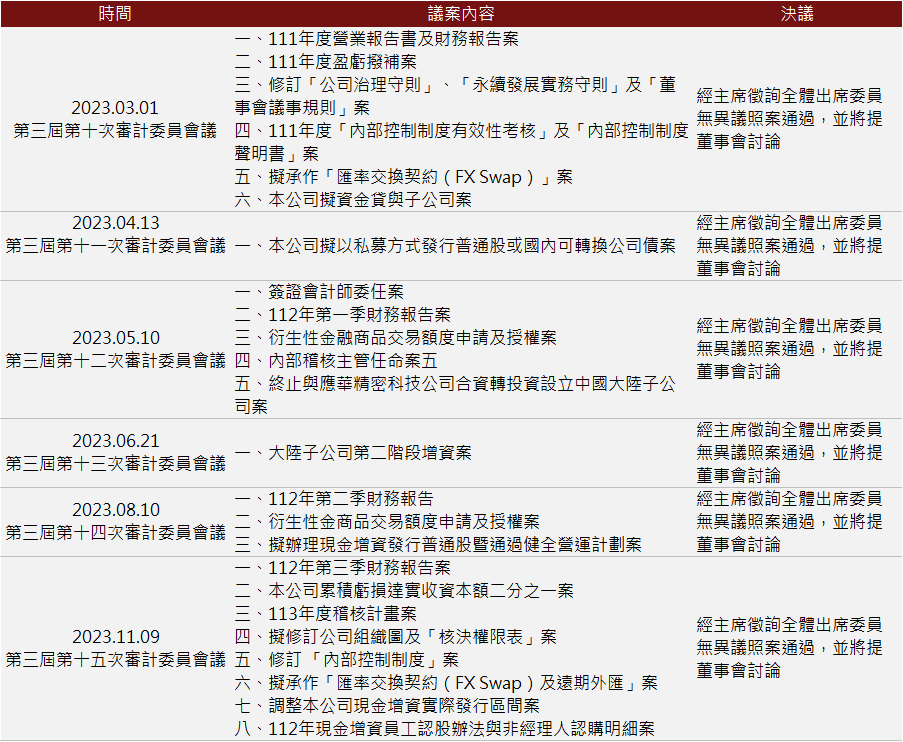Select the date 2023.11.09
This screenshot has width=903, height=742.
[x=115, y=637]
